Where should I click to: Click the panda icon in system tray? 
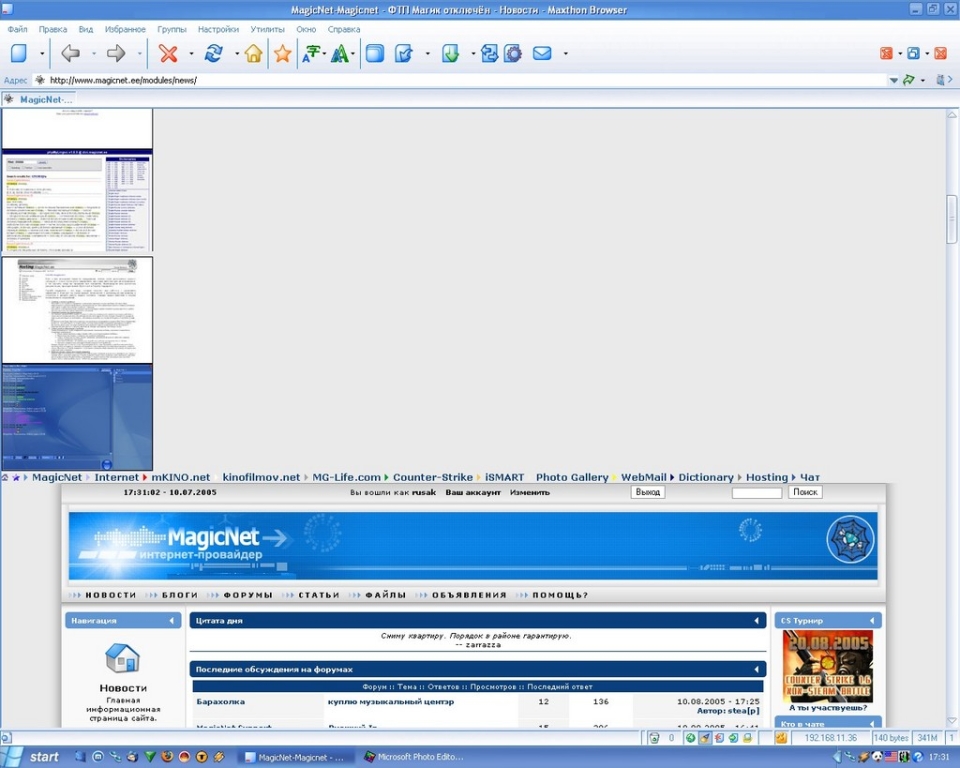pos(877,757)
